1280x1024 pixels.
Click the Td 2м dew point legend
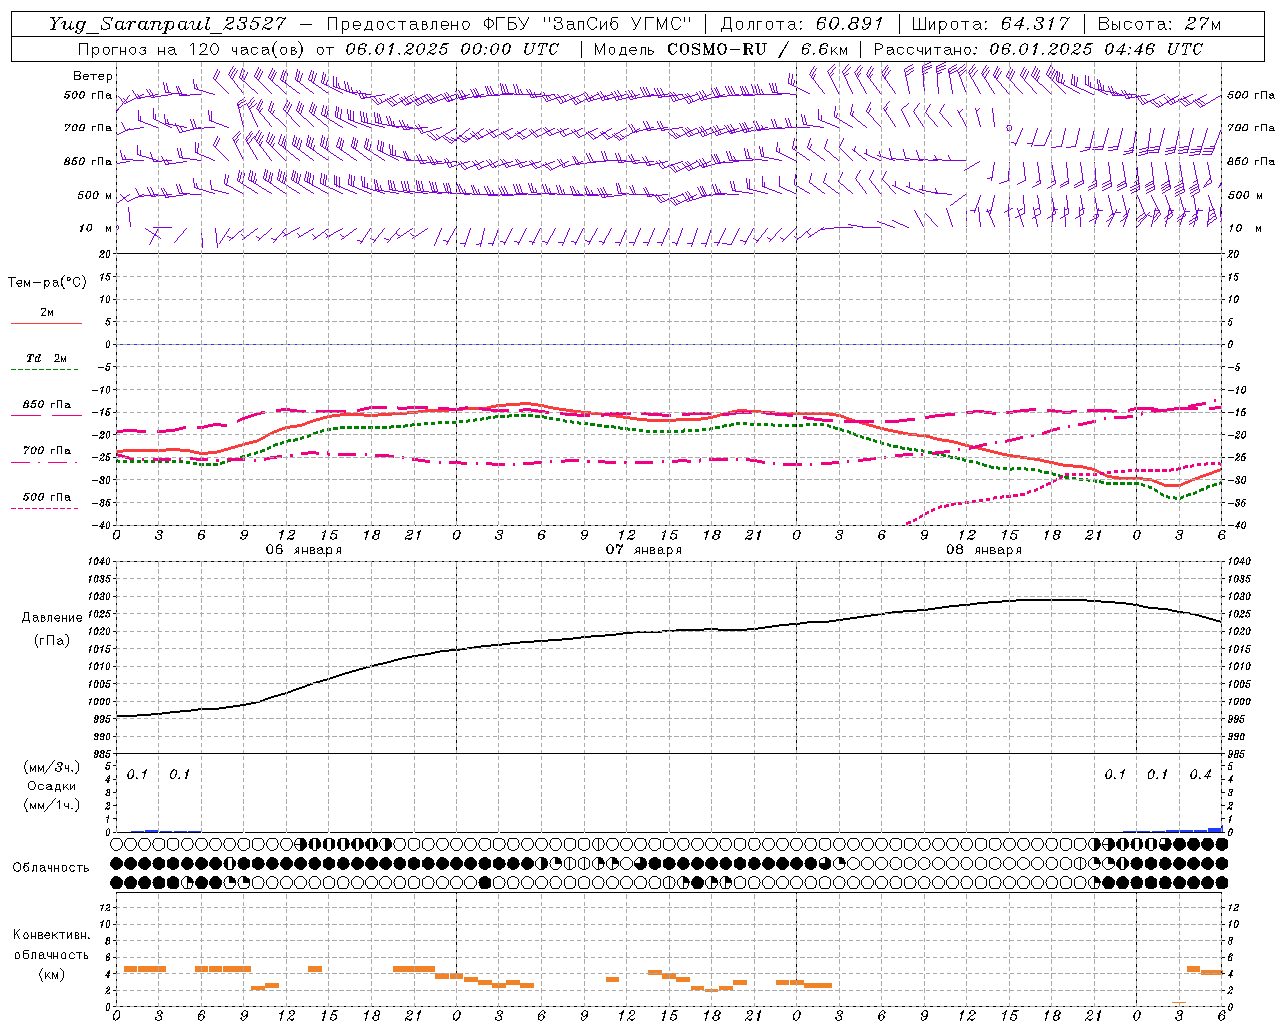click(x=46, y=358)
